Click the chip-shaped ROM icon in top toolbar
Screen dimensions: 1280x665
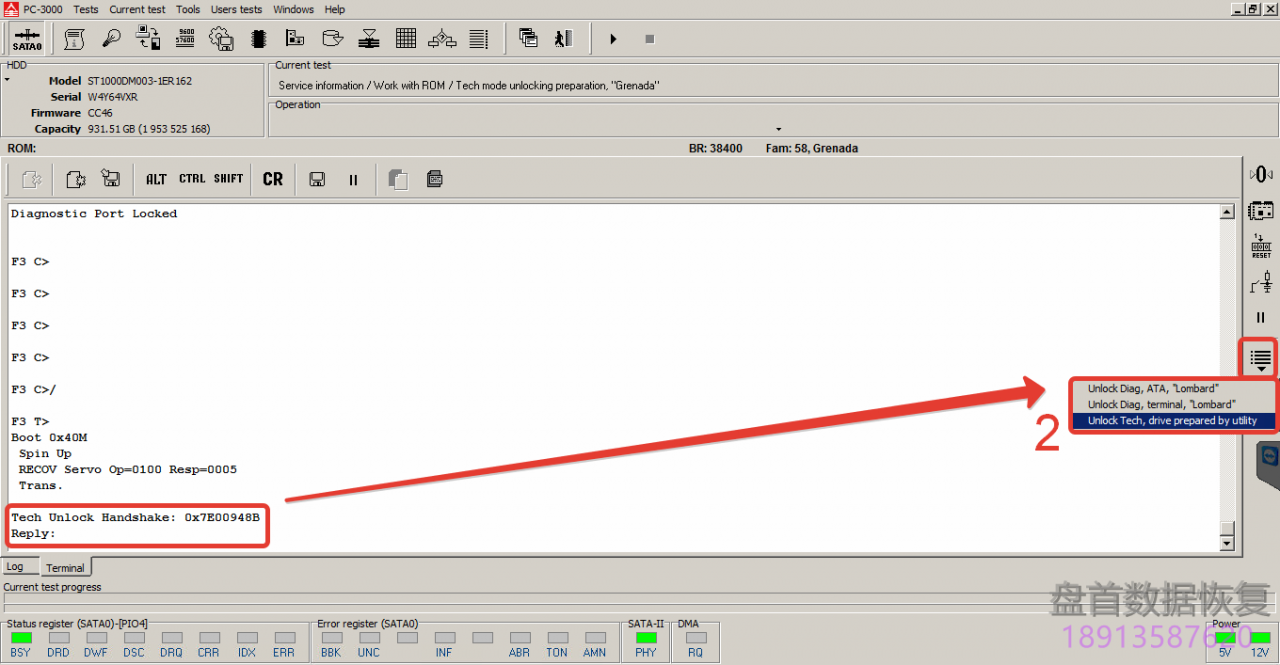(258, 39)
